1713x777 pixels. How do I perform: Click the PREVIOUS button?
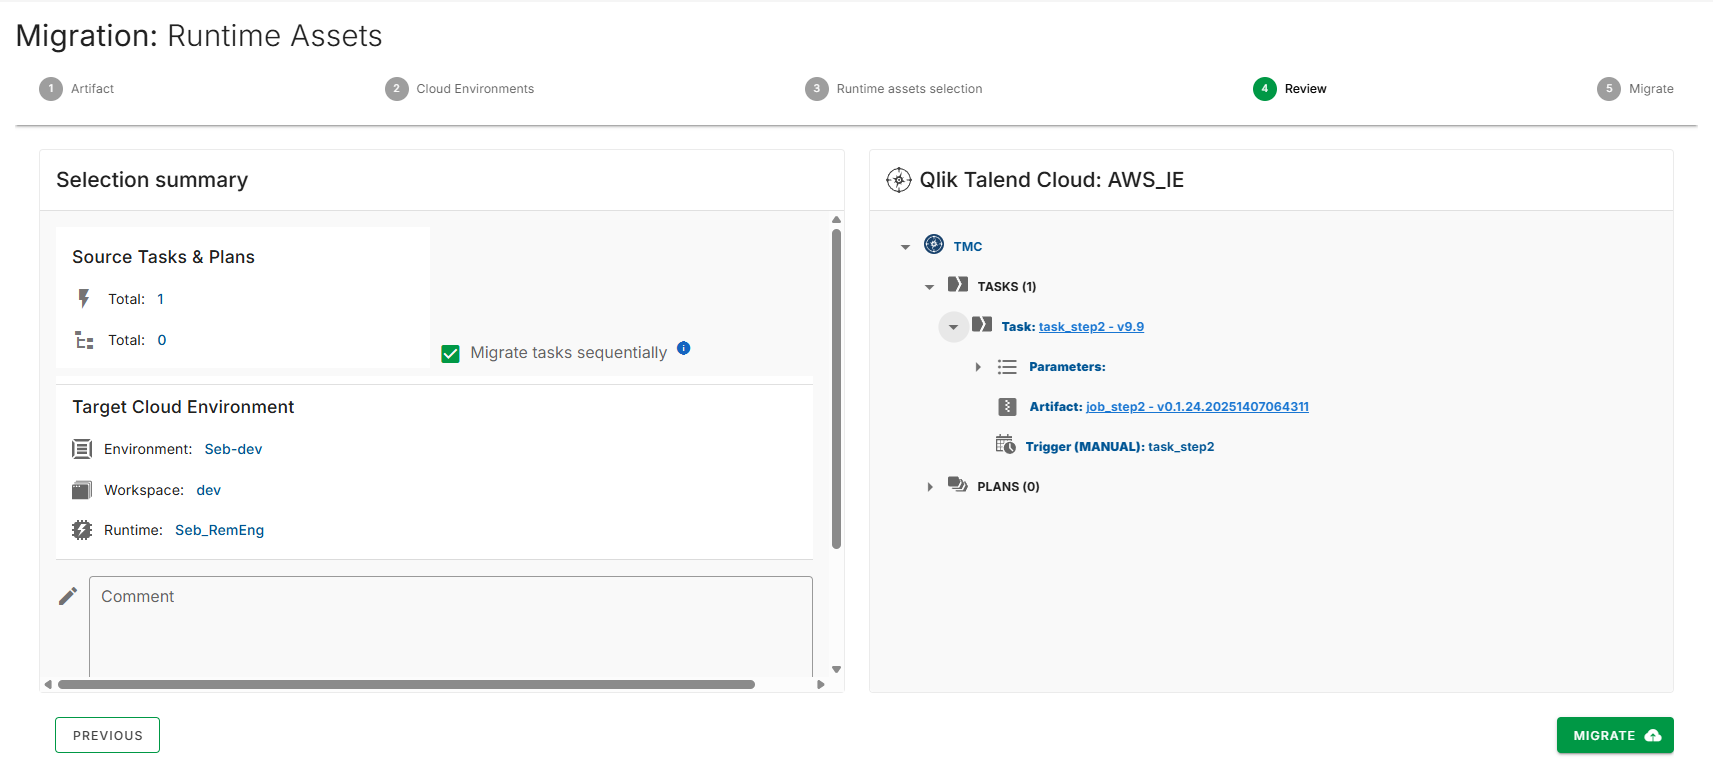tap(107, 735)
